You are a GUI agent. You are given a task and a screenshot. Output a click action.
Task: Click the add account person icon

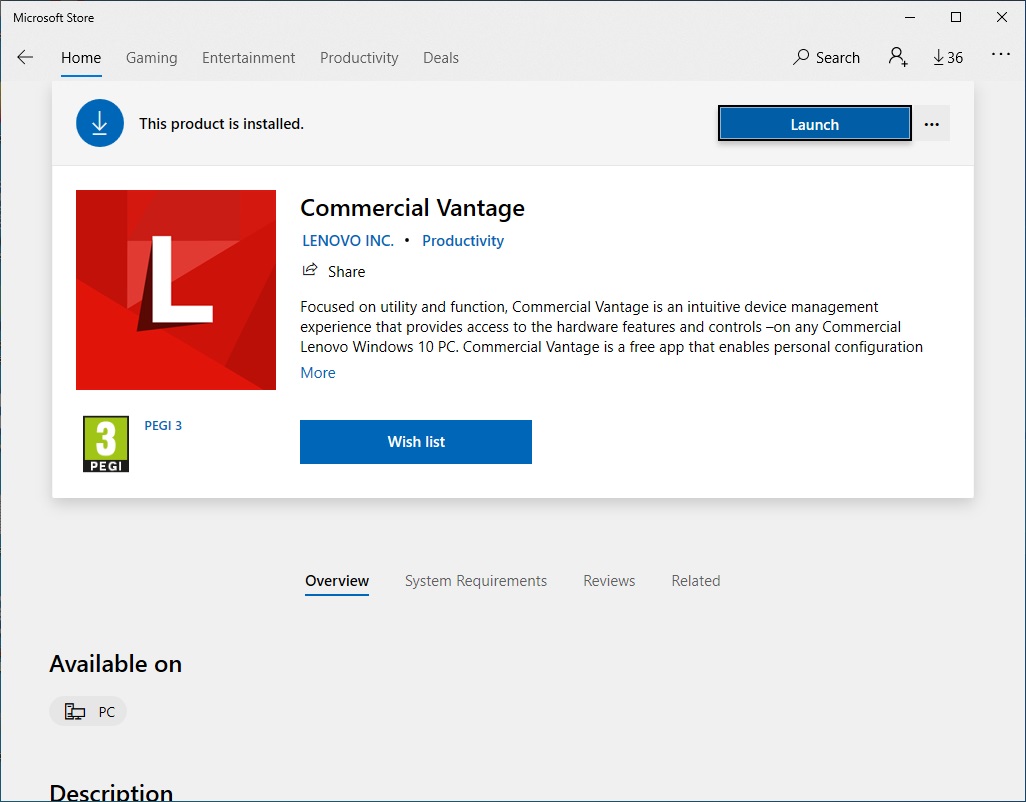coord(898,57)
